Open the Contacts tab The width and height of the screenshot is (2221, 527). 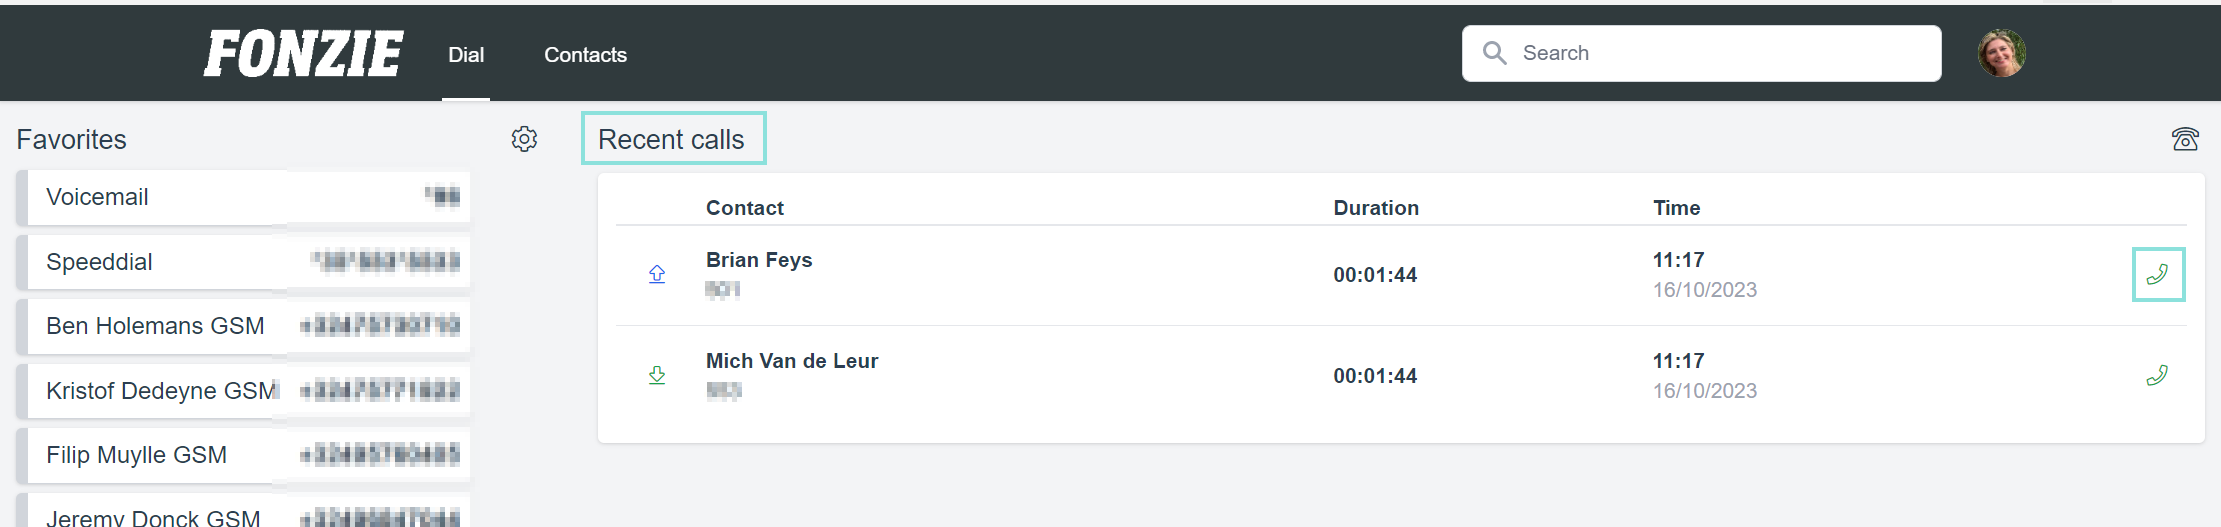point(585,55)
